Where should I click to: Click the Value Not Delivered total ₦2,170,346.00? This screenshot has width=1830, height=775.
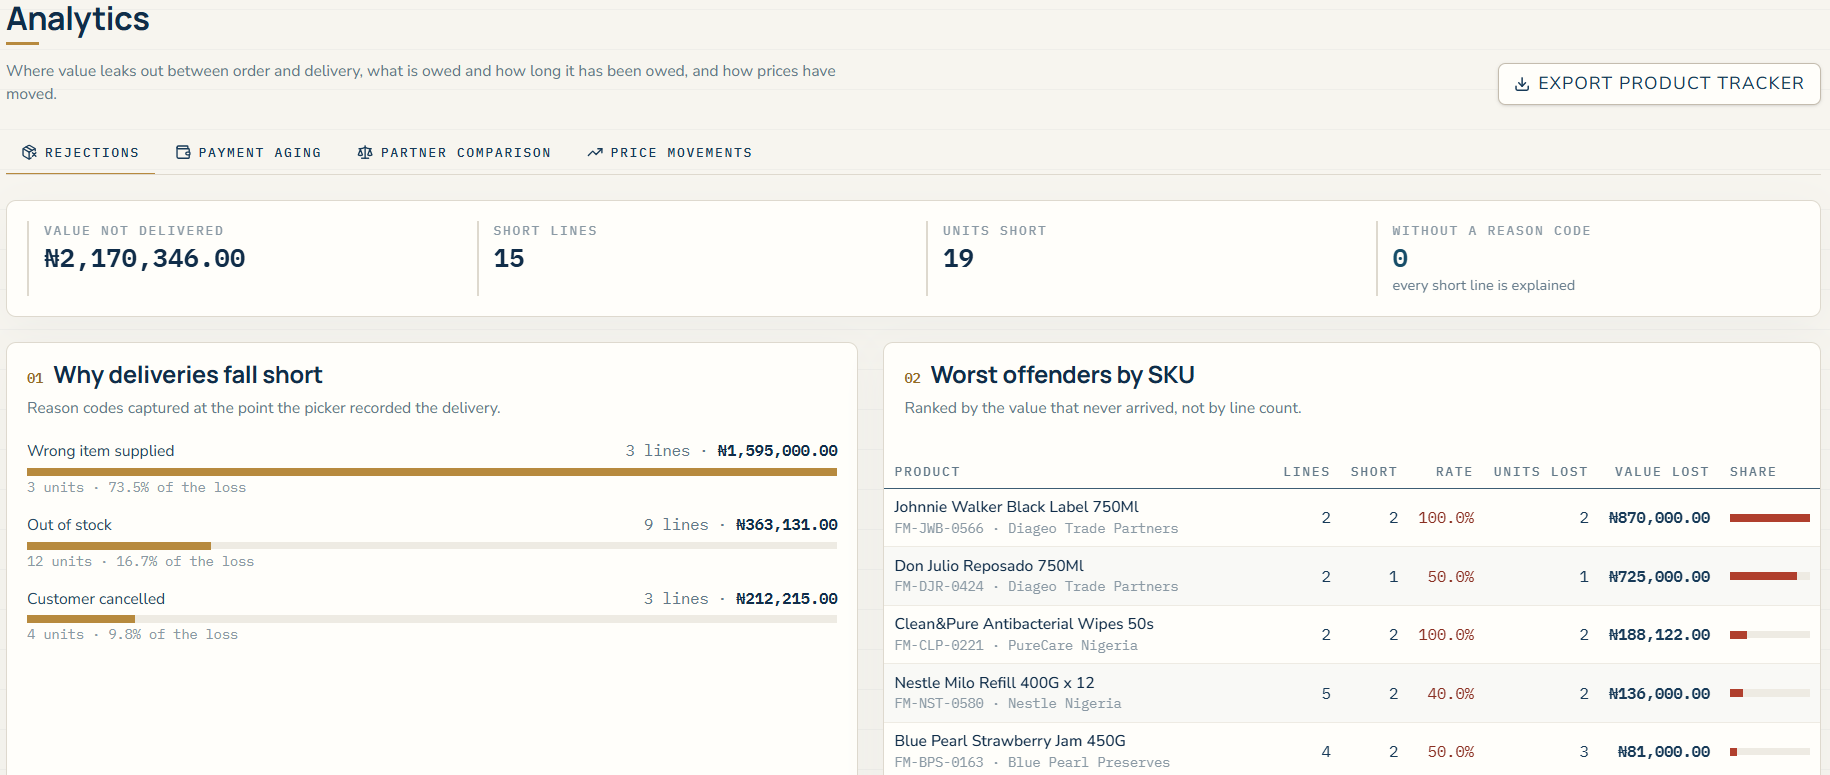[x=145, y=259]
